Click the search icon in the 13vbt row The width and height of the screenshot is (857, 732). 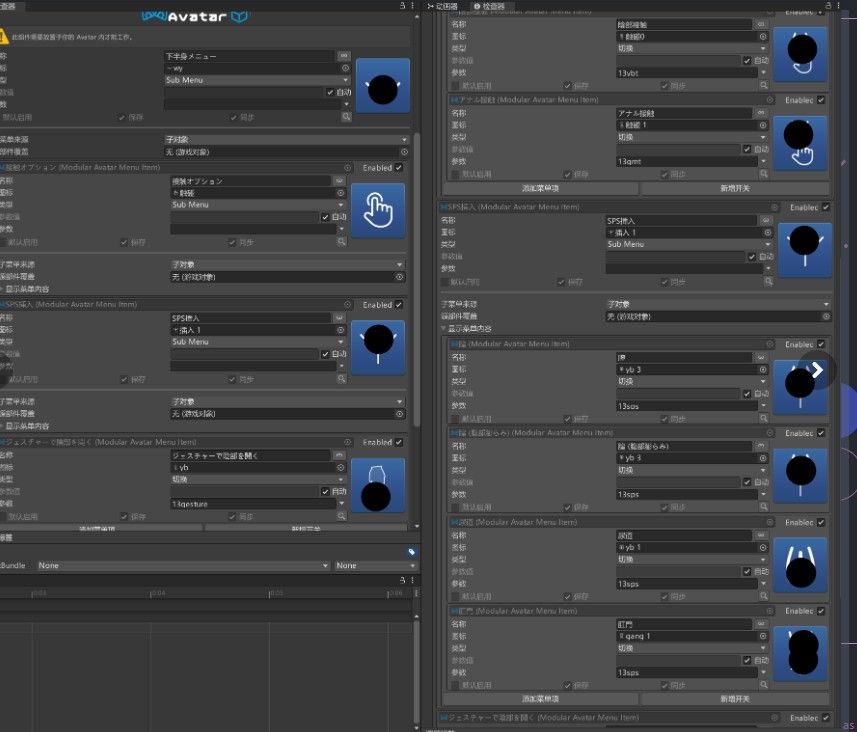click(x=764, y=85)
